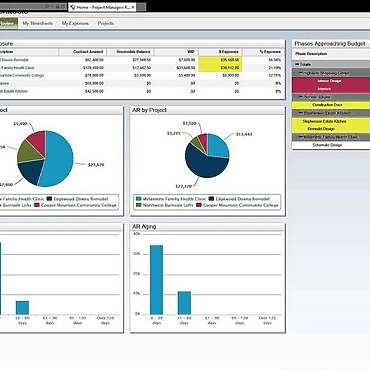Image resolution: width=370 pixels, height=370 pixels.
Task: Click the 56.36% exposure value
Action: tap(275, 60)
